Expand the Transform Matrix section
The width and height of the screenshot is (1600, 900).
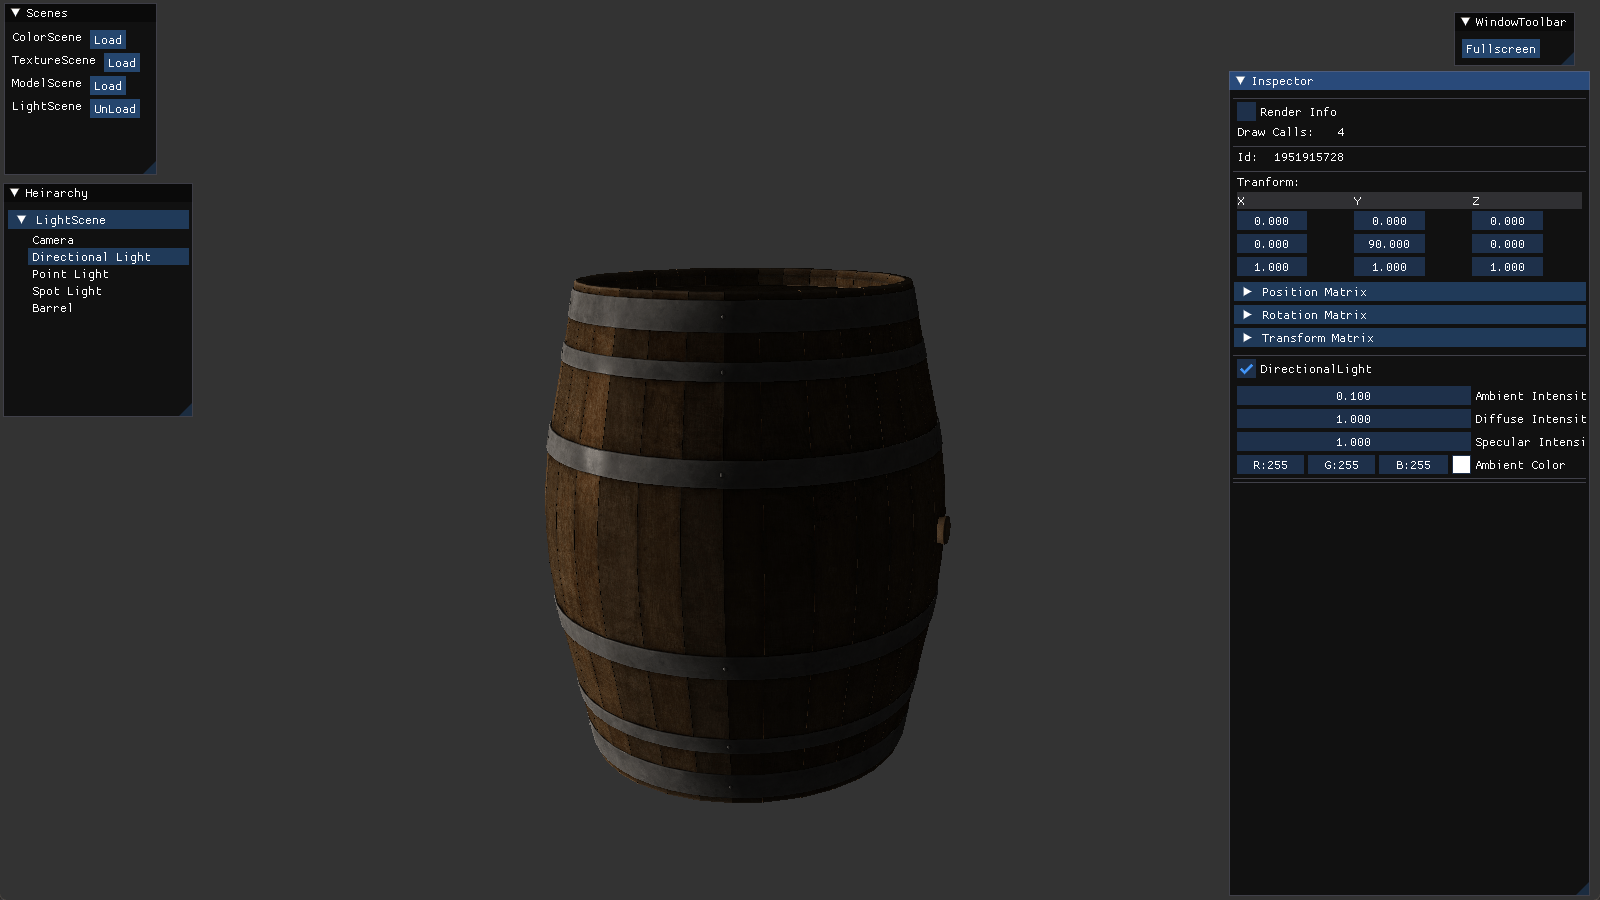(x=1410, y=338)
